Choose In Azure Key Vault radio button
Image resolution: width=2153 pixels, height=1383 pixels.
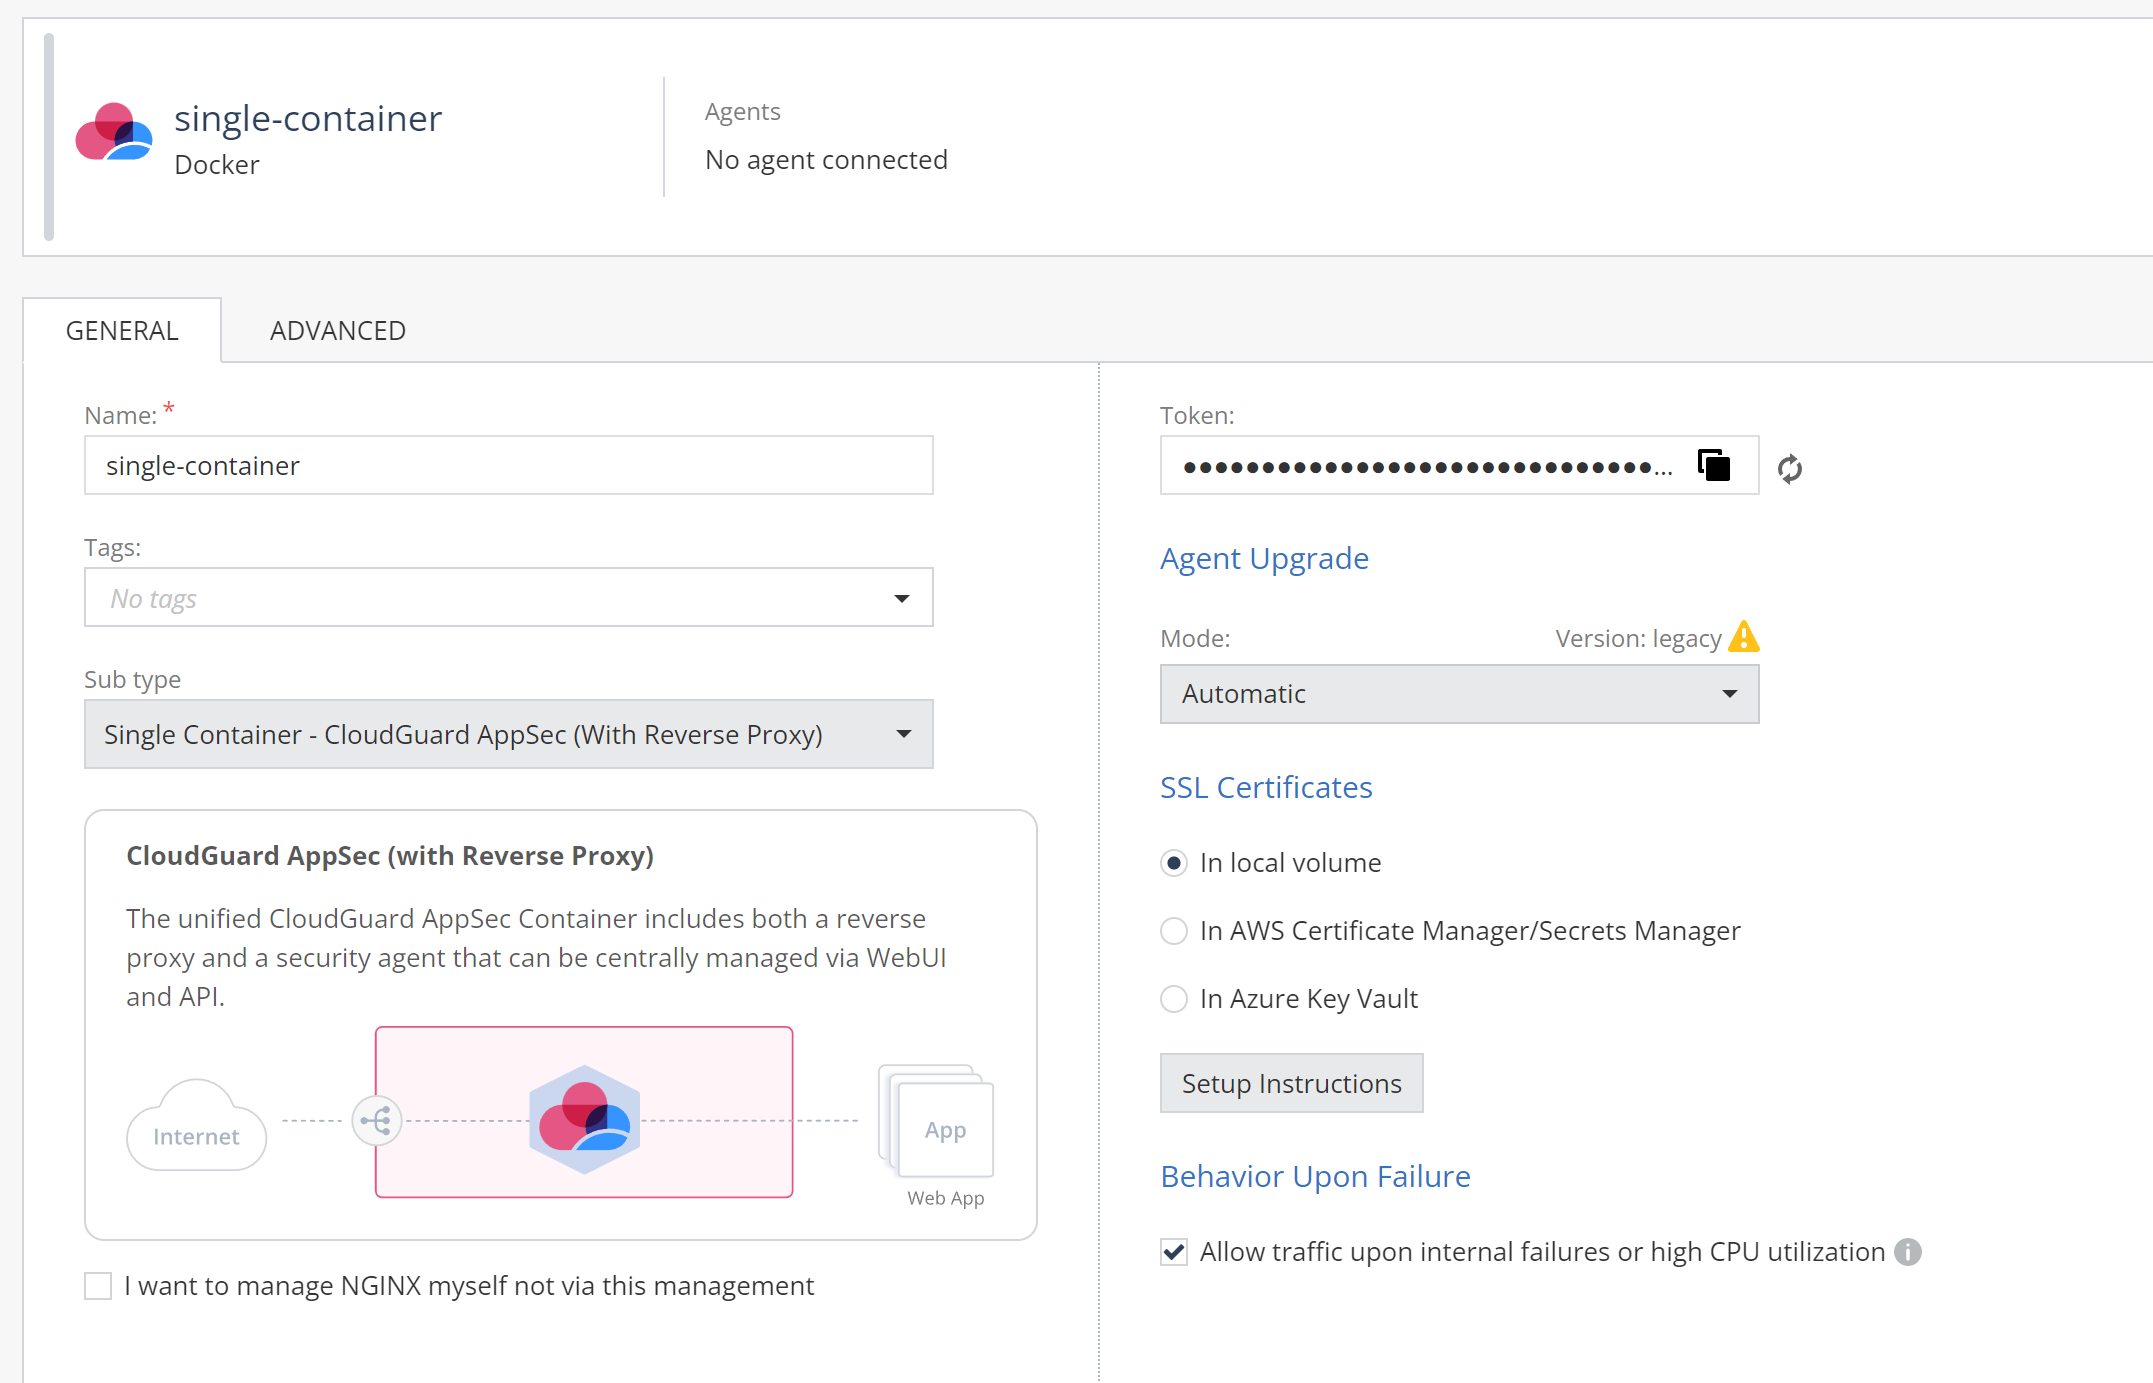[x=1174, y=999]
